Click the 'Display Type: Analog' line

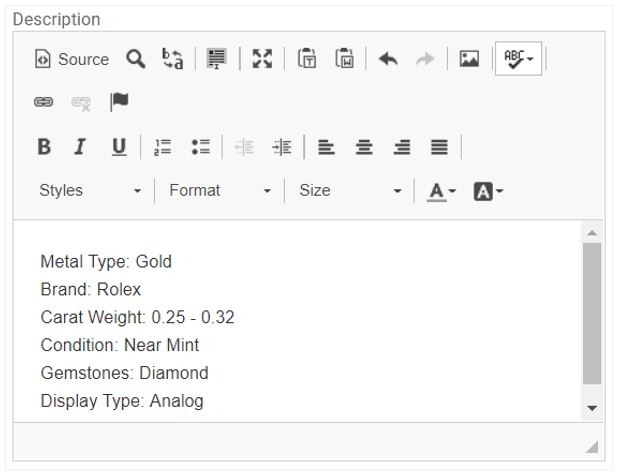pyautogui.click(x=122, y=401)
